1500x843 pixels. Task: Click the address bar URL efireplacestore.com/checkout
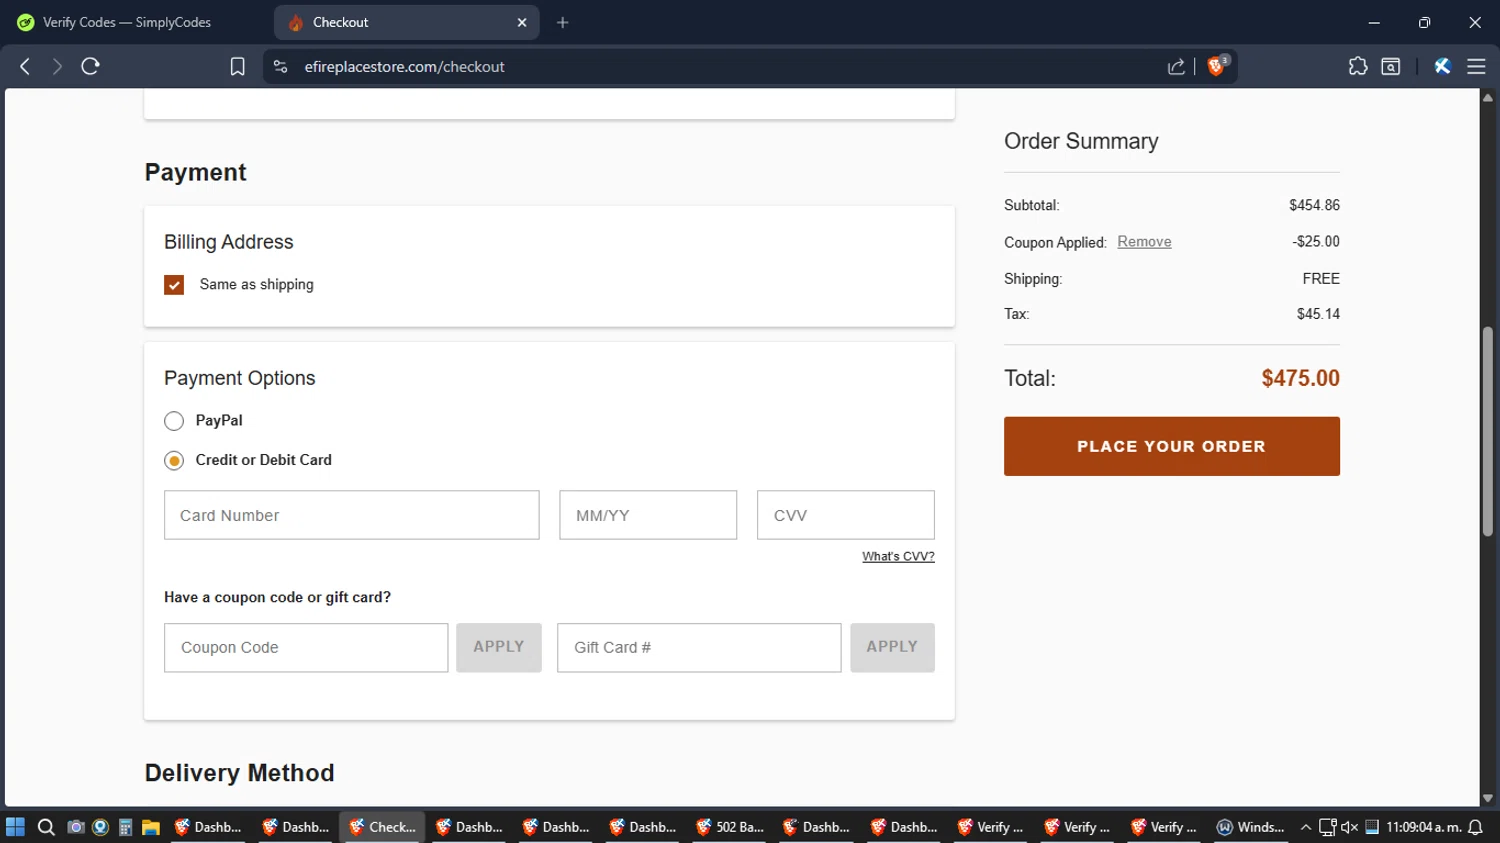coord(404,67)
